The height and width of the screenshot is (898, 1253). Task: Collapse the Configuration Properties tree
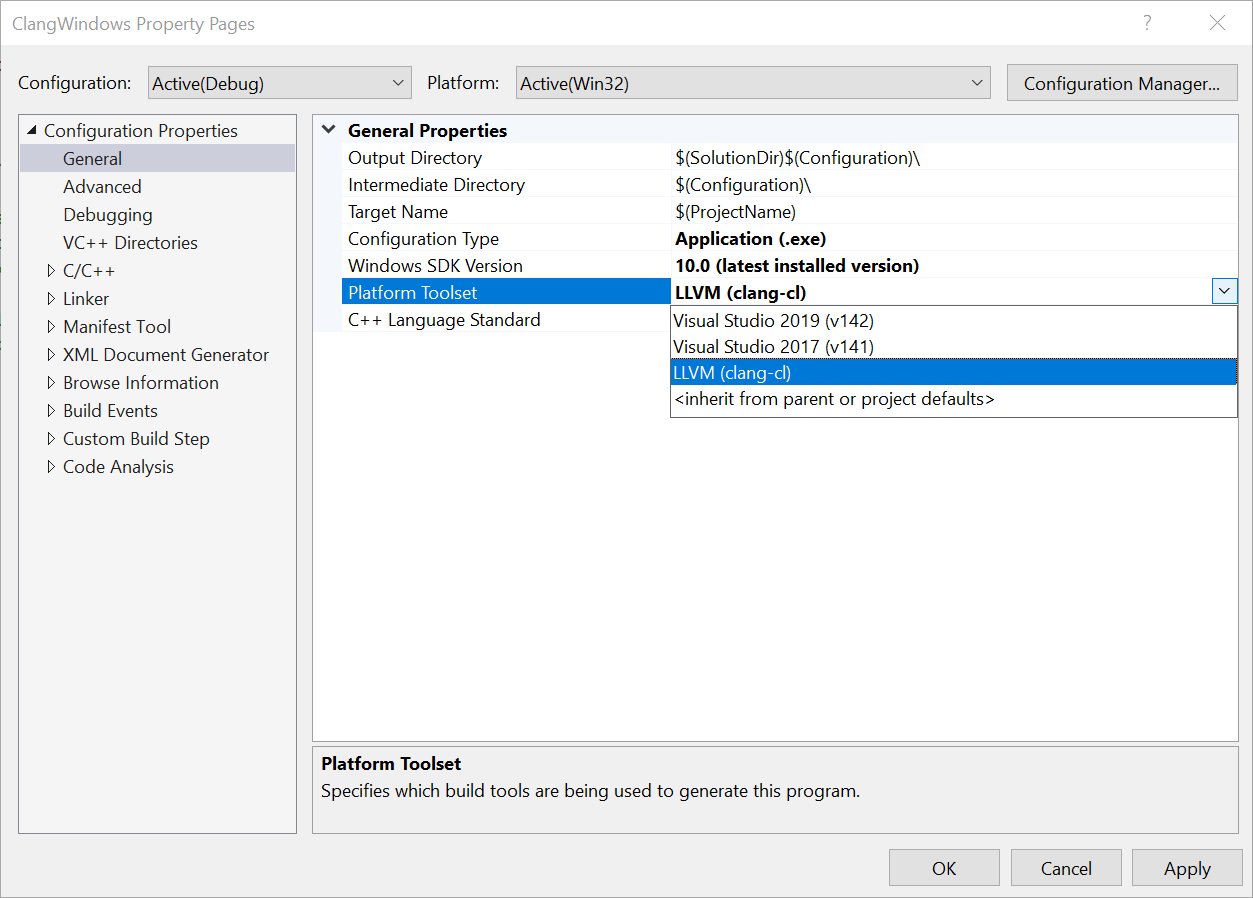29,130
